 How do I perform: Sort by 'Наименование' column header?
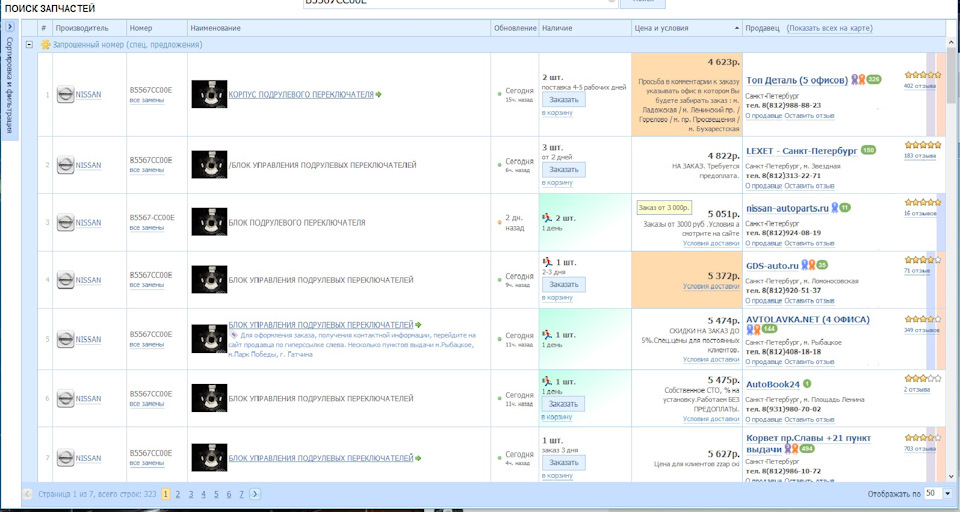(339, 28)
